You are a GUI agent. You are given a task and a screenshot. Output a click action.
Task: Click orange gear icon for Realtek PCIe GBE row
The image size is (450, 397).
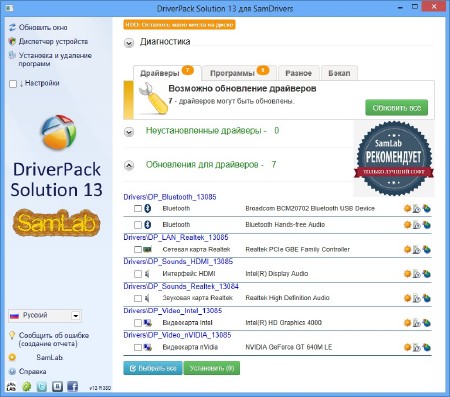[x=407, y=249]
